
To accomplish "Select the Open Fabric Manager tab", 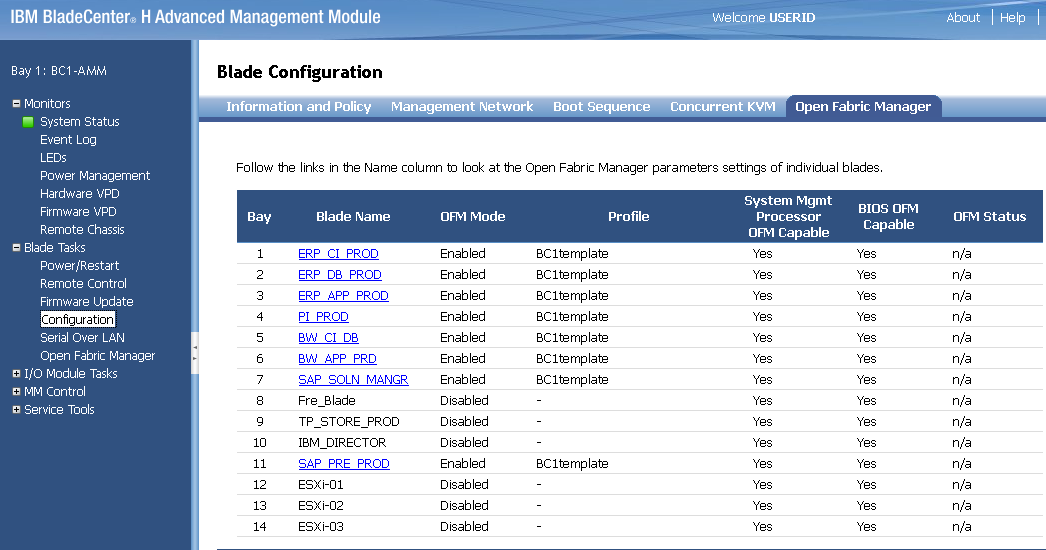I will point(863,107).
